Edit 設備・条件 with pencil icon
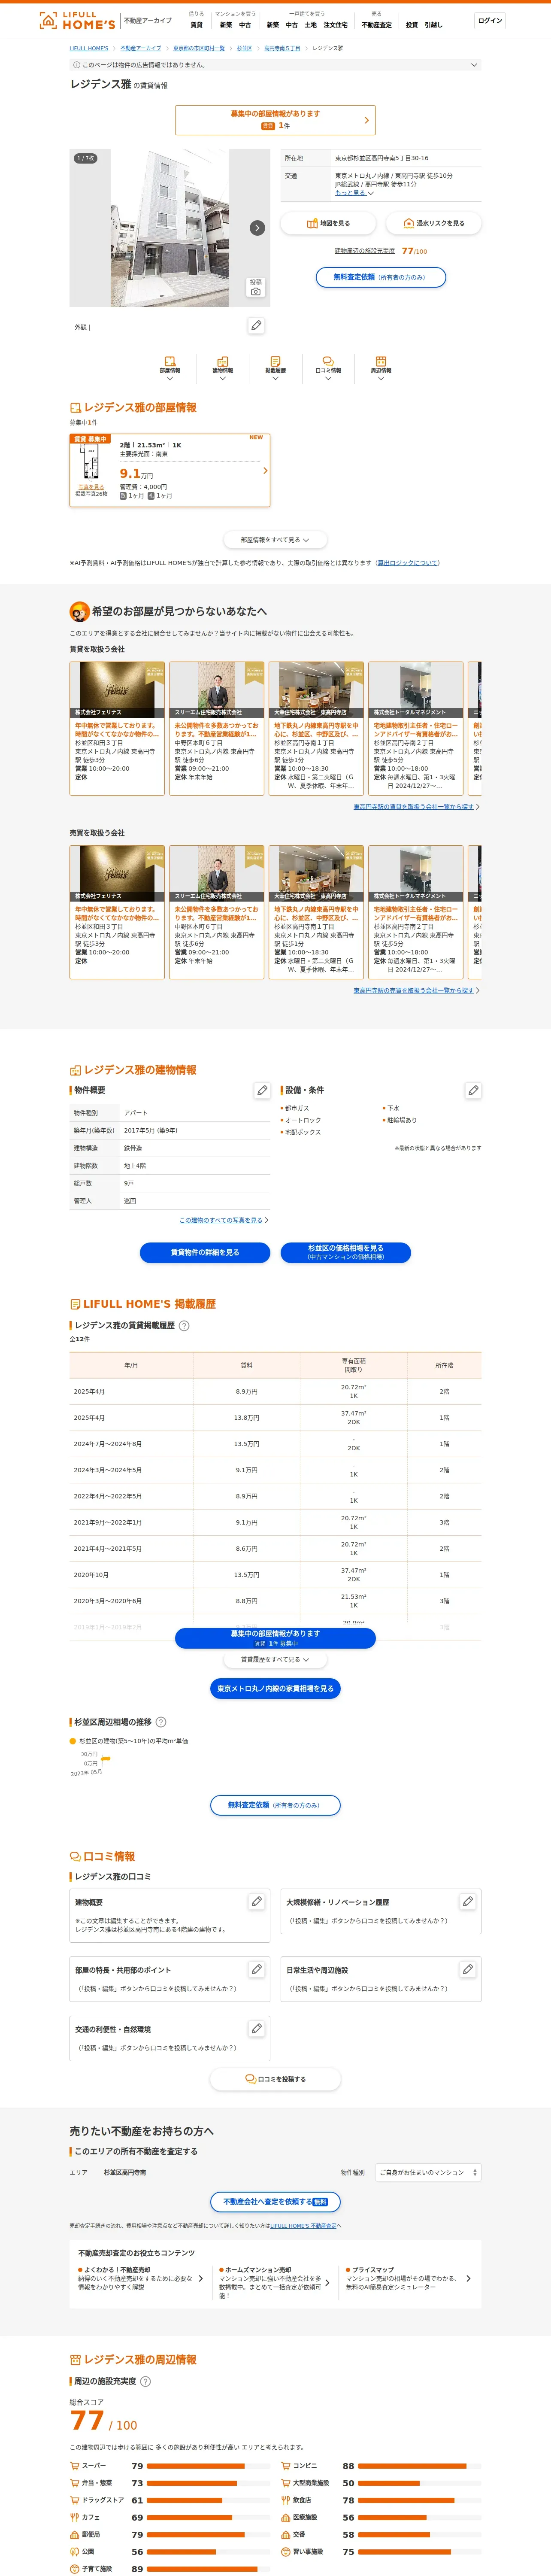 pos(473,1090)
